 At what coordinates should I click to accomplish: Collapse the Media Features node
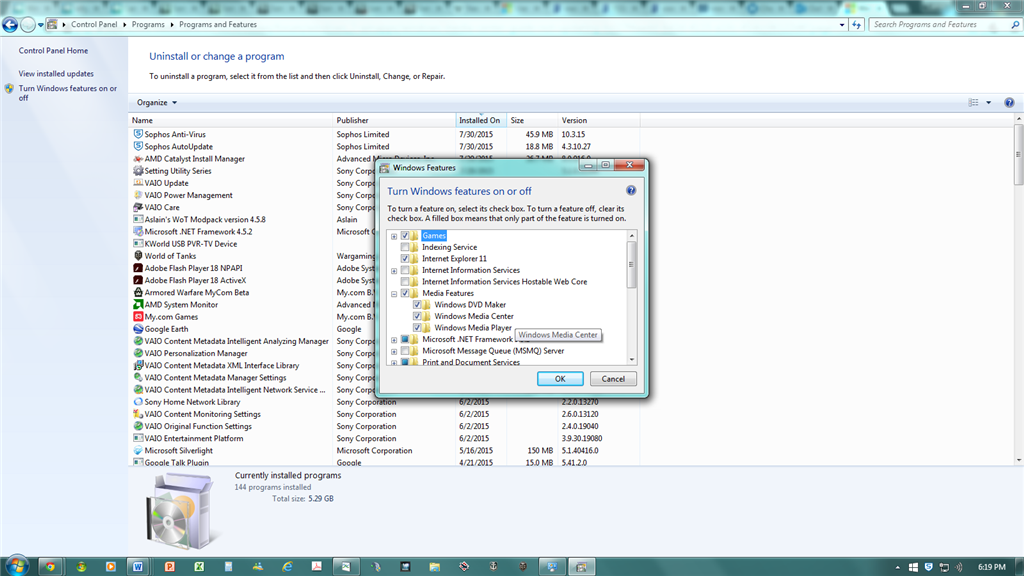[394, 293]
